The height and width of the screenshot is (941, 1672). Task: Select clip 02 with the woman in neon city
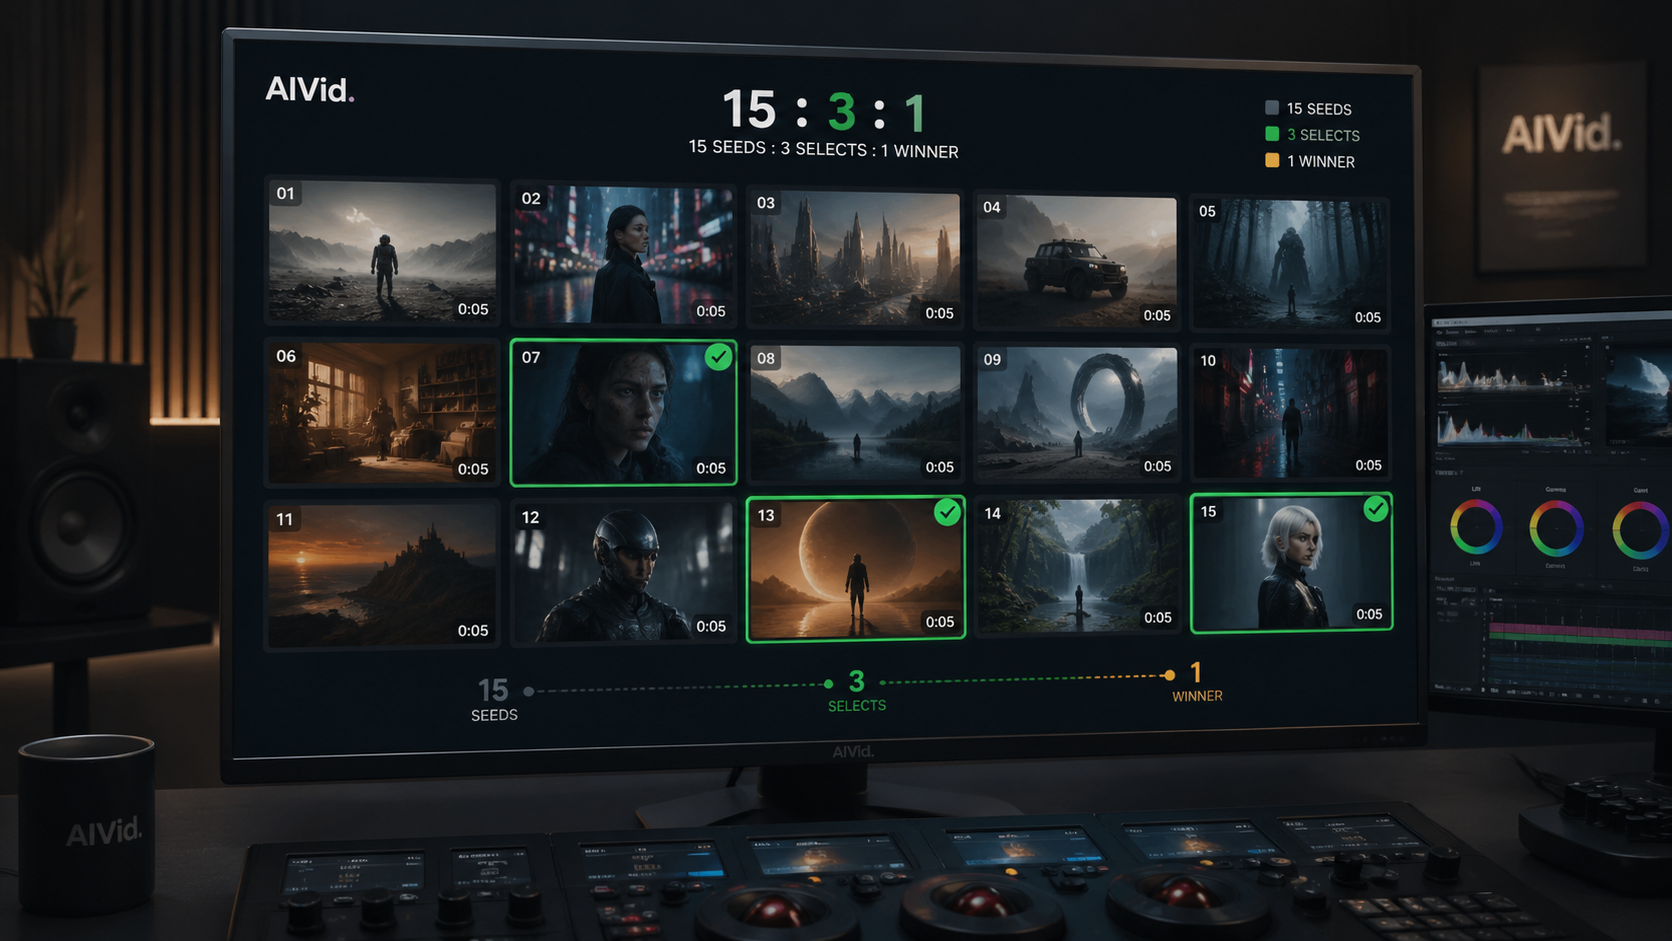coord(623,255)
